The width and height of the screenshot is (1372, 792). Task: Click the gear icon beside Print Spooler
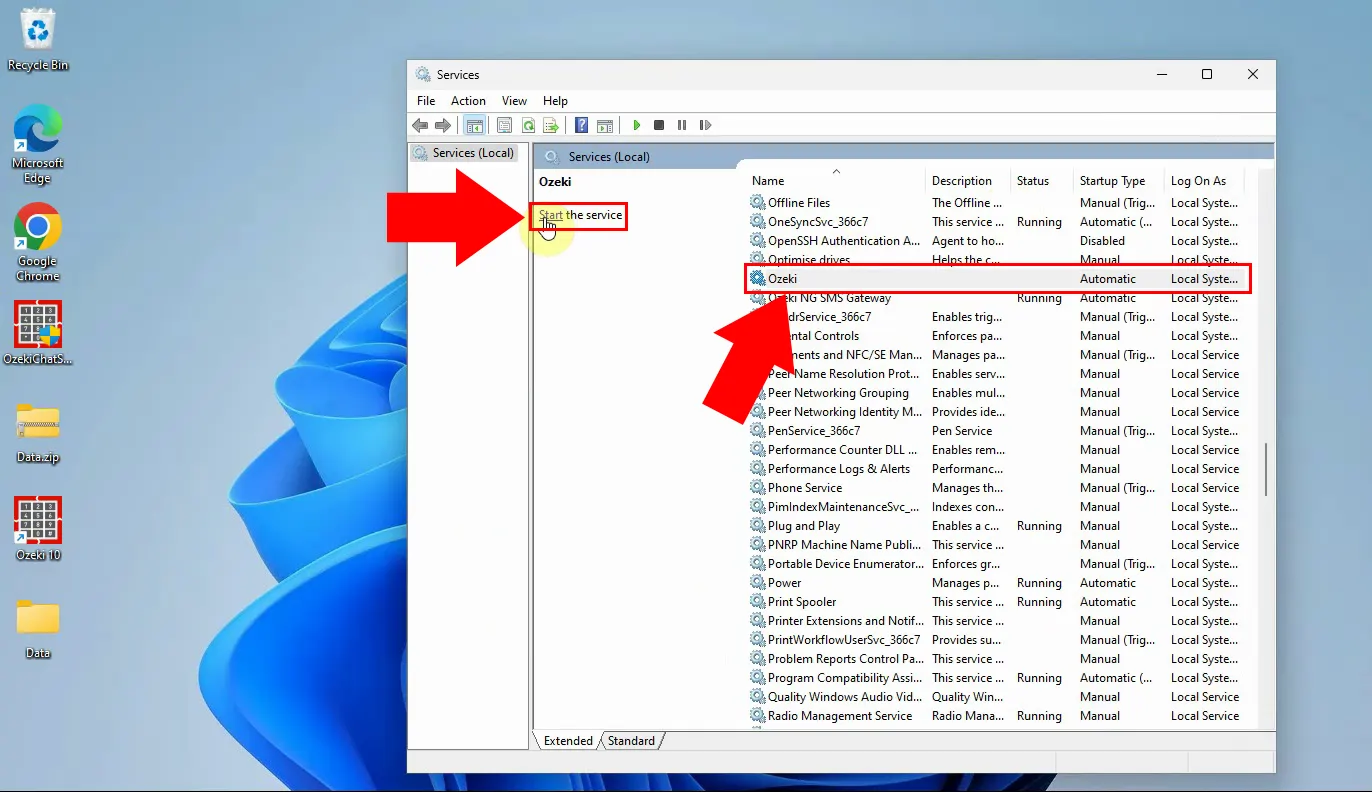click(758, 602)
